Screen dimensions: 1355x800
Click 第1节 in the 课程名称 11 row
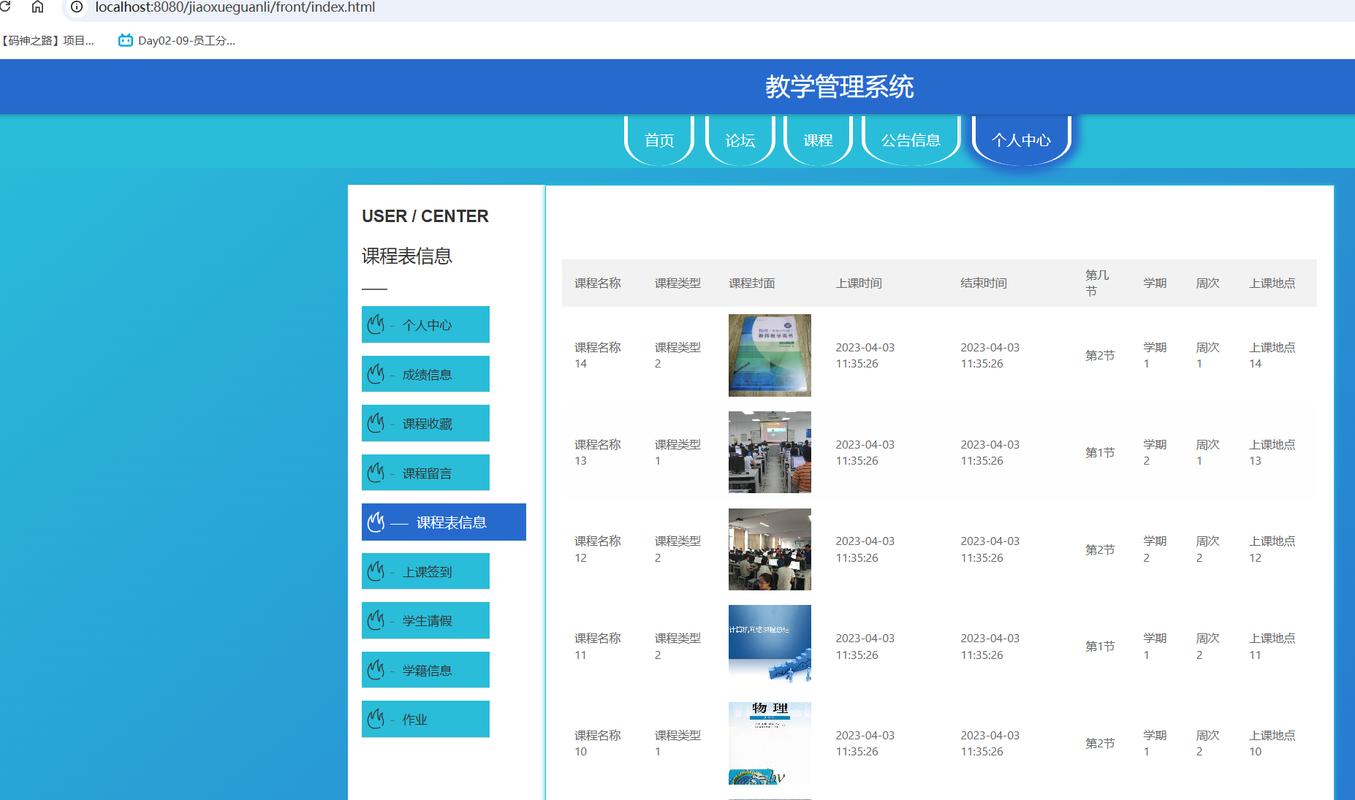point(1100,646)
